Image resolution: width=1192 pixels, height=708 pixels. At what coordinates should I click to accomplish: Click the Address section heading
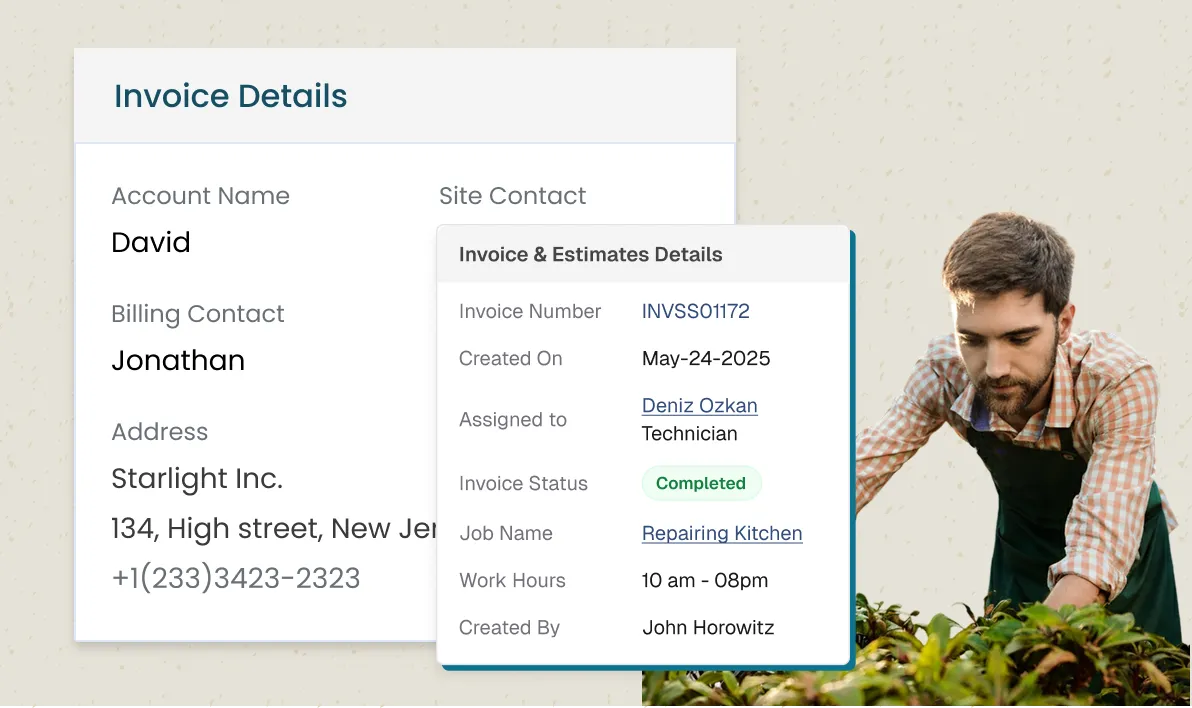point(159,432)
